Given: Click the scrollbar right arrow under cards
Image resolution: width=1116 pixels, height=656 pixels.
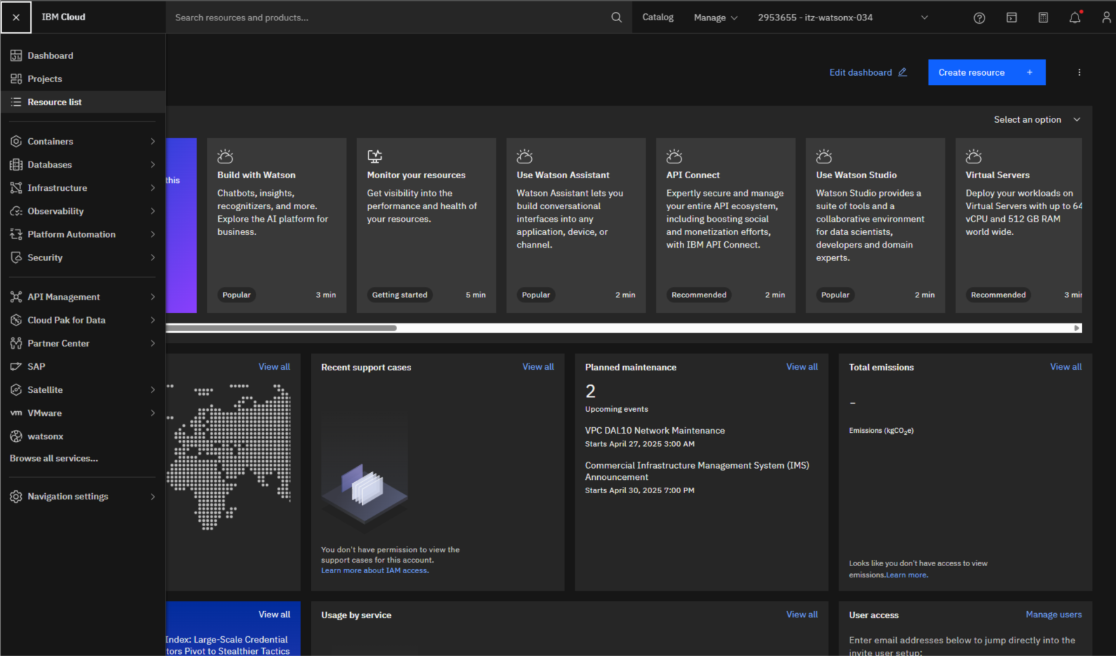Looking at the screenshot, I should (x=1077, y=328).
